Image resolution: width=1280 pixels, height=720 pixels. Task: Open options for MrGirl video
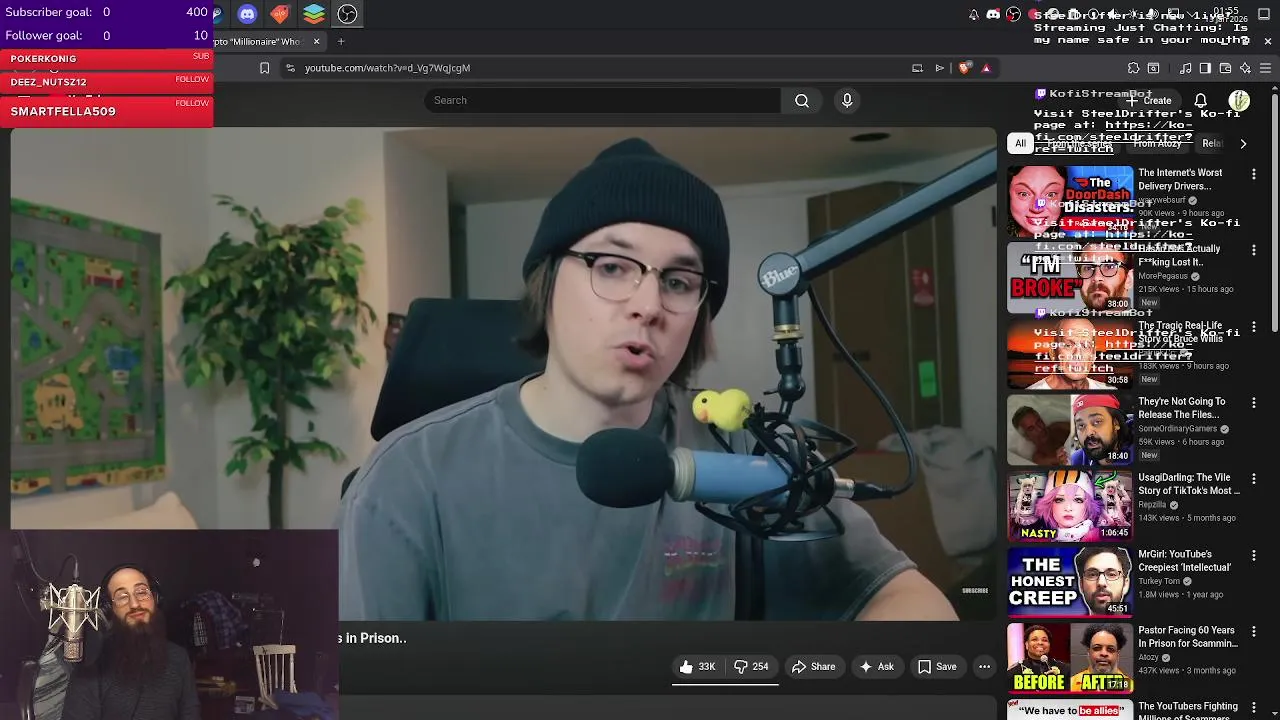tap(1254, 555)
